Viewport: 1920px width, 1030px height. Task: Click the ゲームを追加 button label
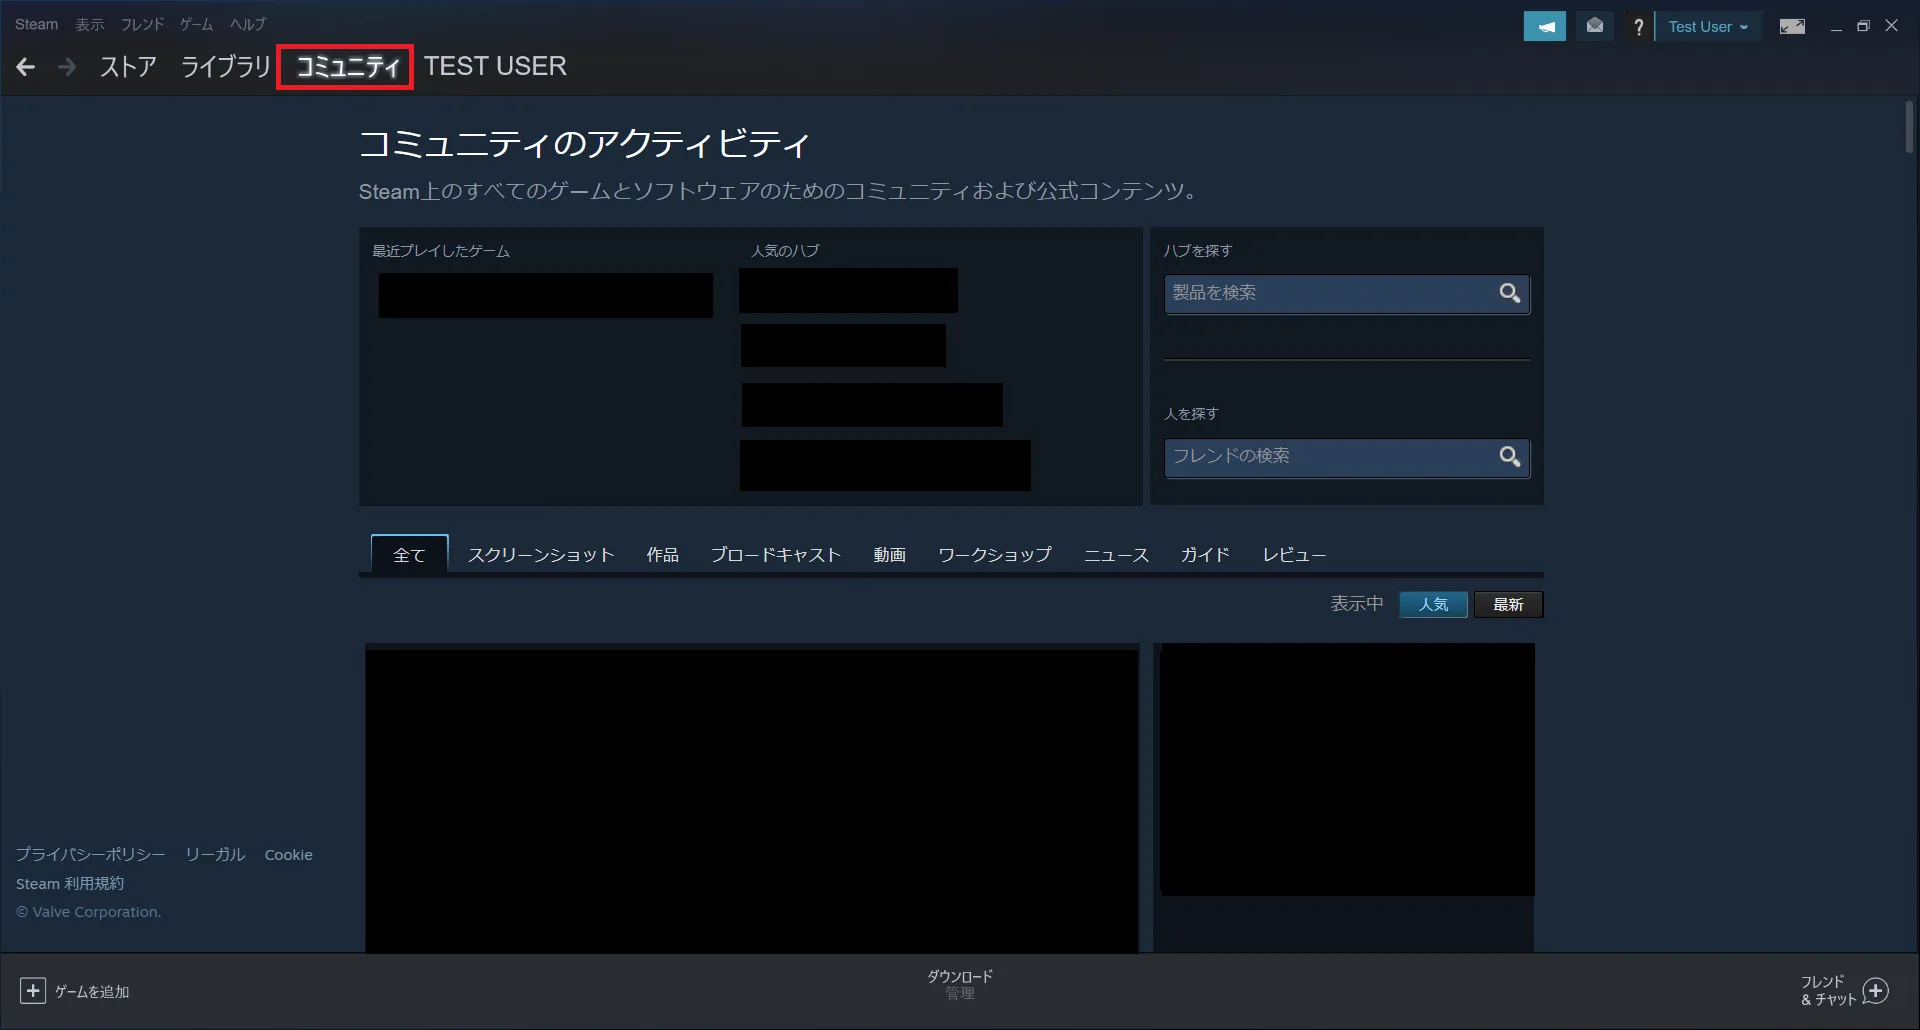(x=92, y=992)
